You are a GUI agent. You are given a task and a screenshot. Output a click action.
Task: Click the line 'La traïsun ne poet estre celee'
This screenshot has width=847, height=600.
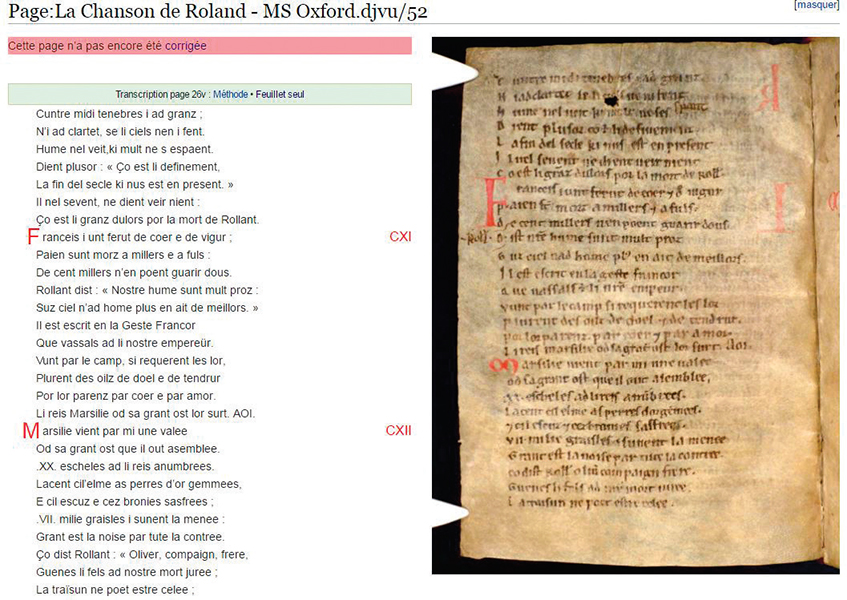115,590
